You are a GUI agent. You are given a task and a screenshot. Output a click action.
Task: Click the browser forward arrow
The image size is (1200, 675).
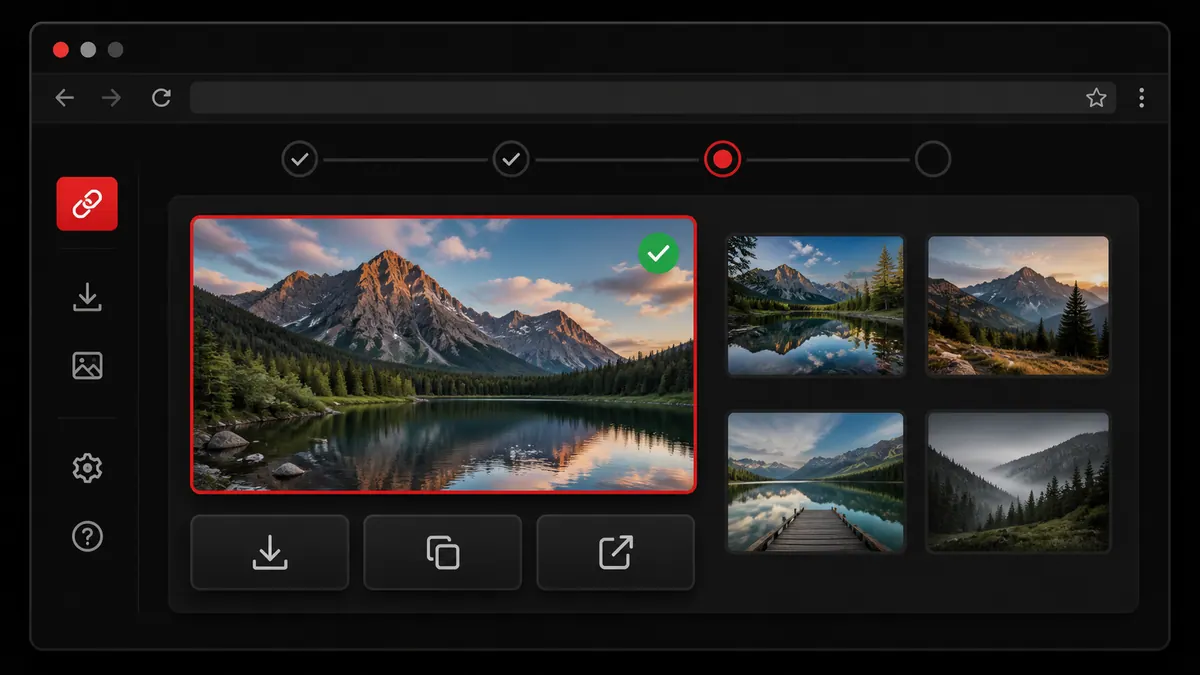pos(111,98)
